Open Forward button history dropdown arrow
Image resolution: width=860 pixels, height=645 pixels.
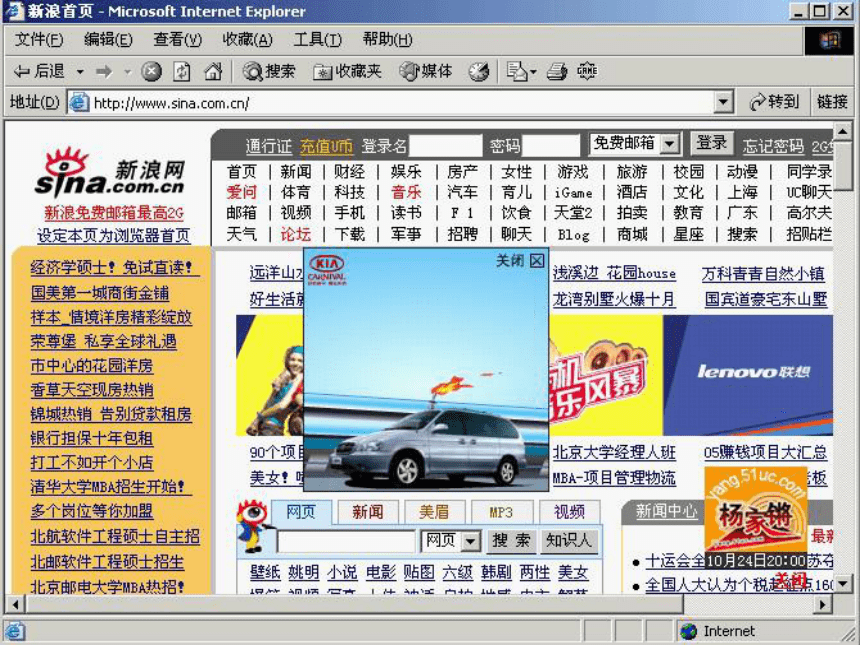127,72
